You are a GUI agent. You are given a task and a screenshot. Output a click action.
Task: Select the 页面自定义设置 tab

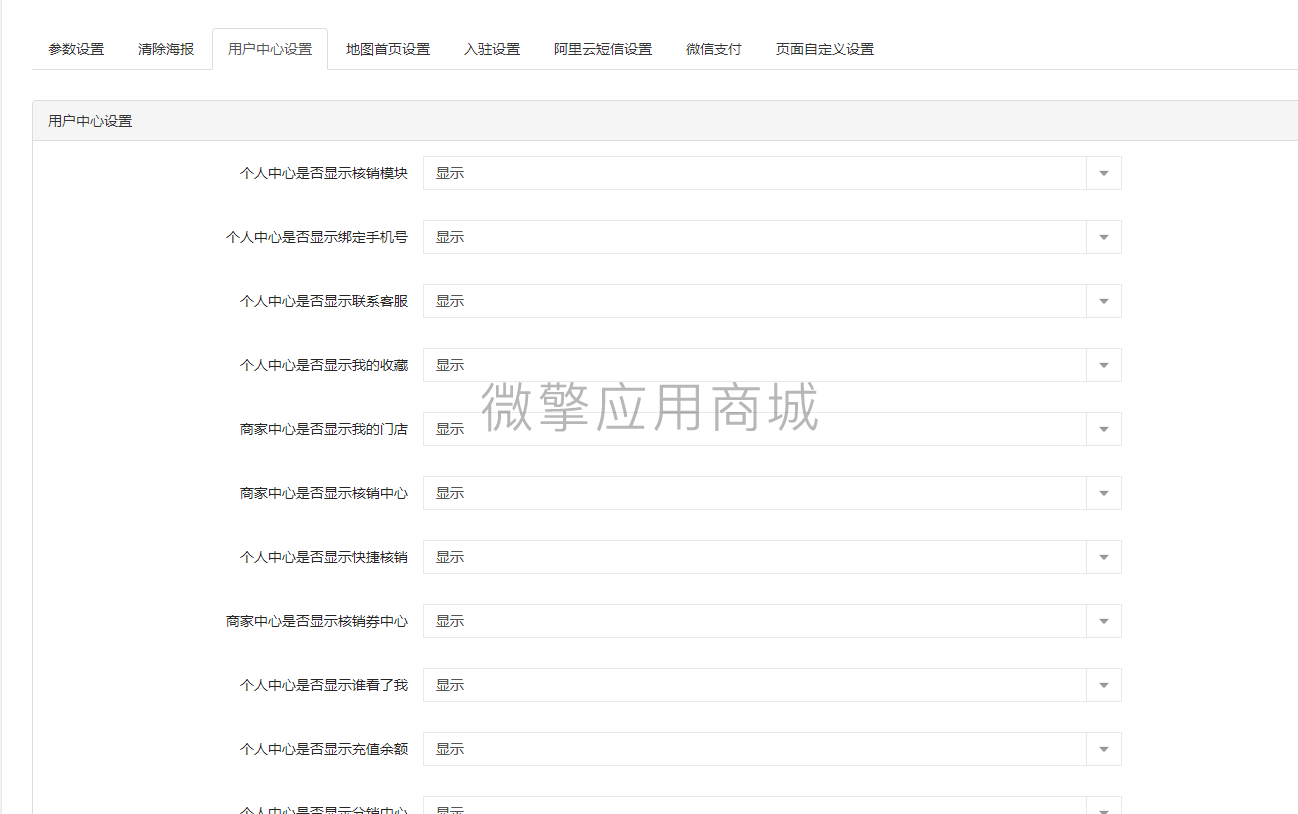[825, 49]
